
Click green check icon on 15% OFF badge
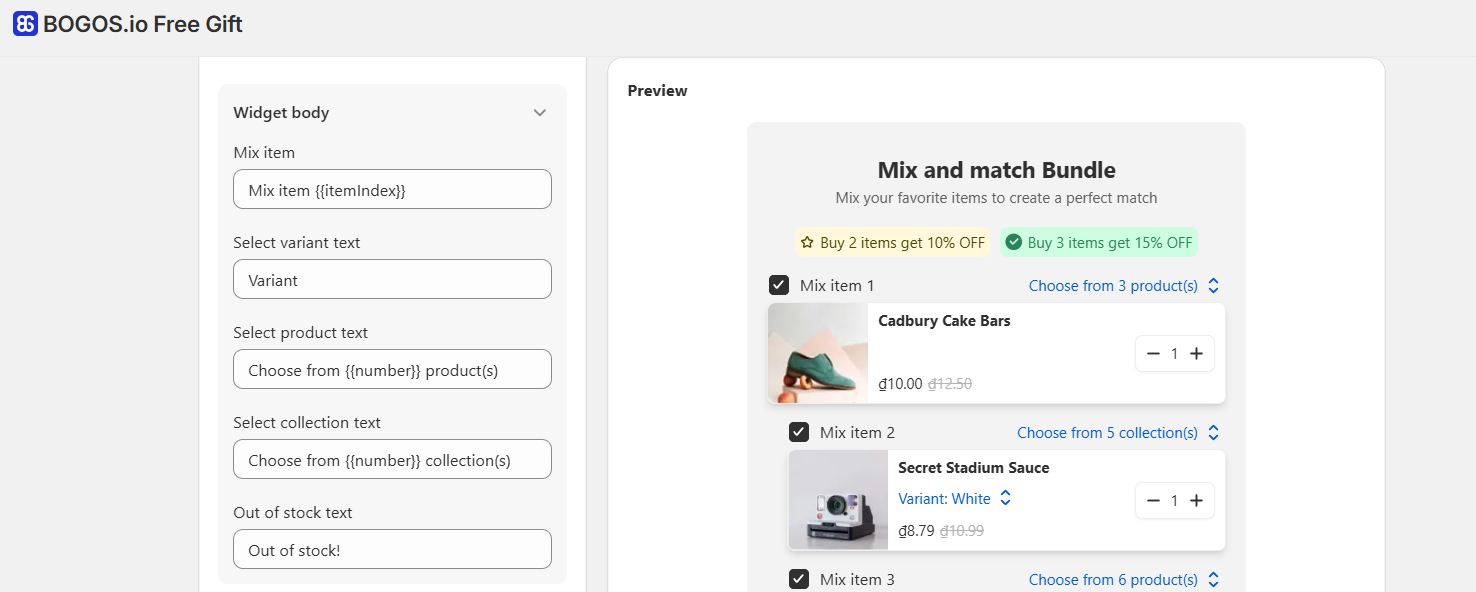coord(1013,242)
